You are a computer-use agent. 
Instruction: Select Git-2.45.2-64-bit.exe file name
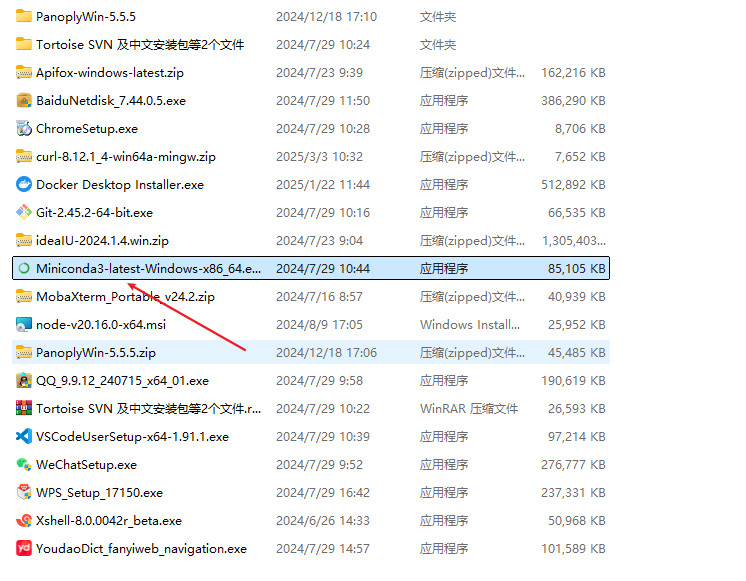point(95,213)
